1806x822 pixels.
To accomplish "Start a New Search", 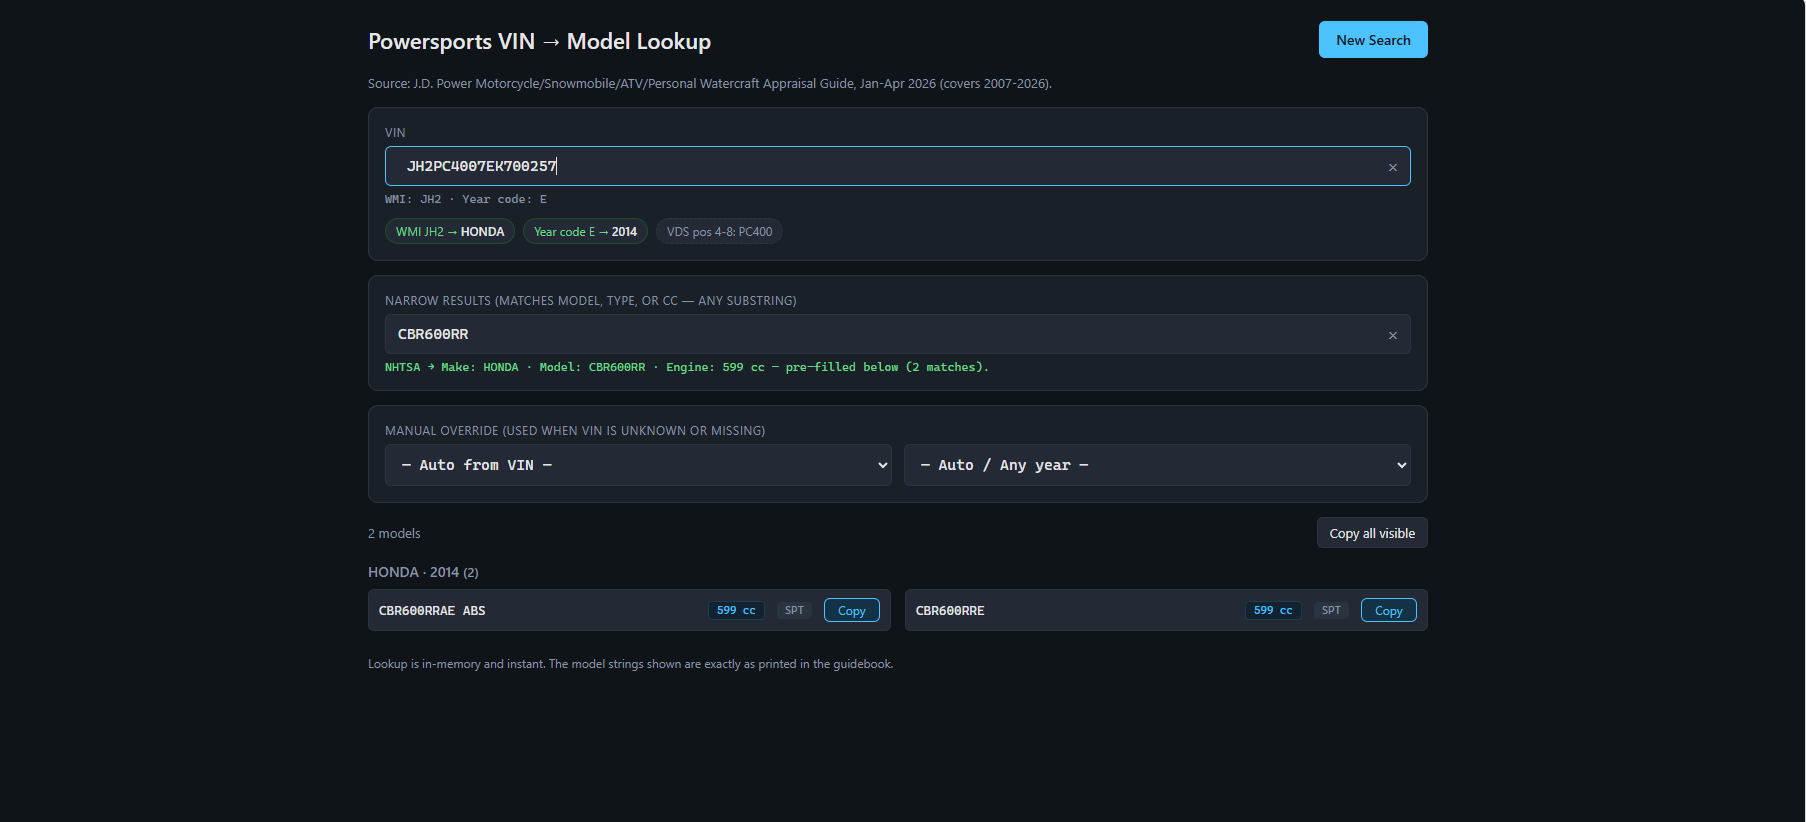I will (x=1373, y=40).
